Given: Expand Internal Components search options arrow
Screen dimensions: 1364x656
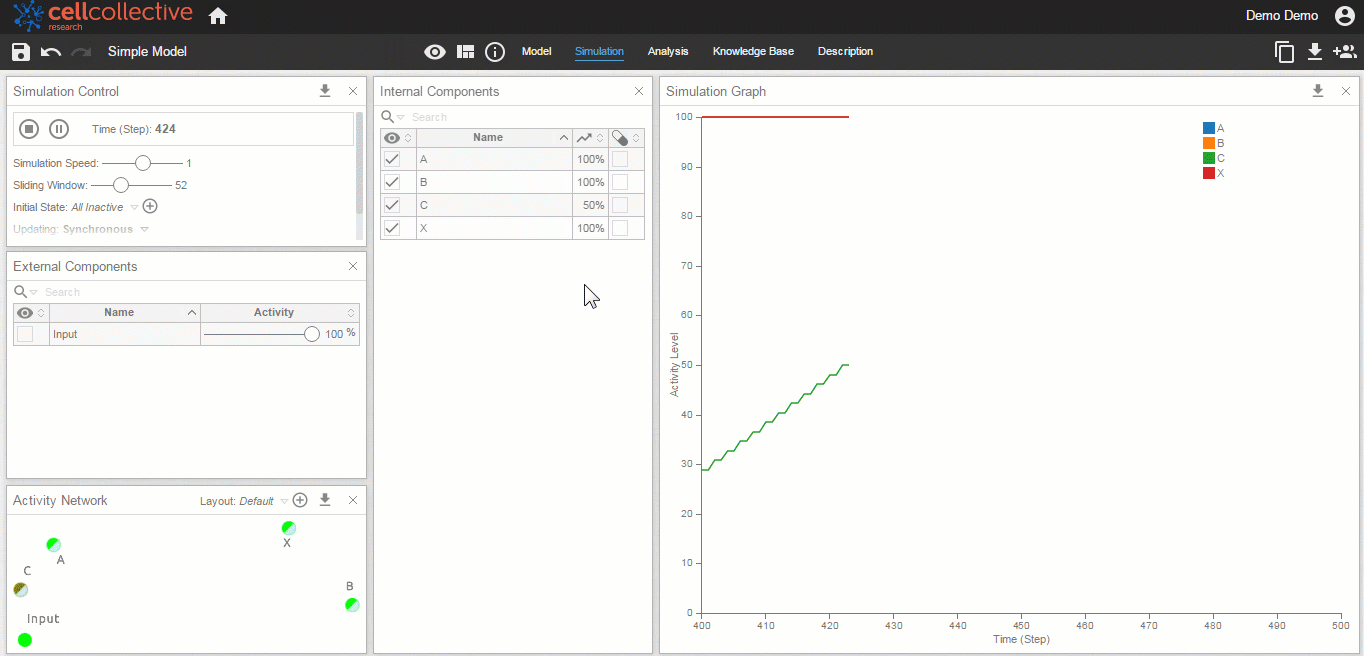Looking at the screenshot, I should [x=401, y=118].
